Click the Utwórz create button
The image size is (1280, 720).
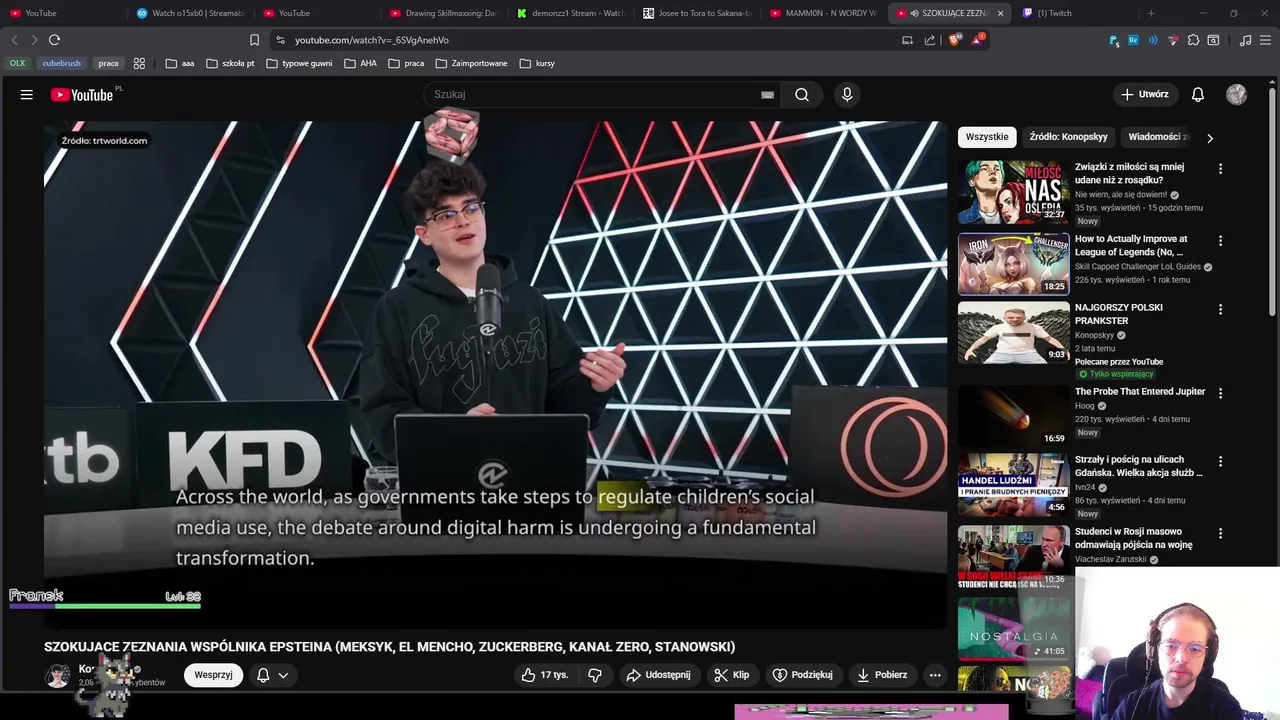(x=1144, y=94)
